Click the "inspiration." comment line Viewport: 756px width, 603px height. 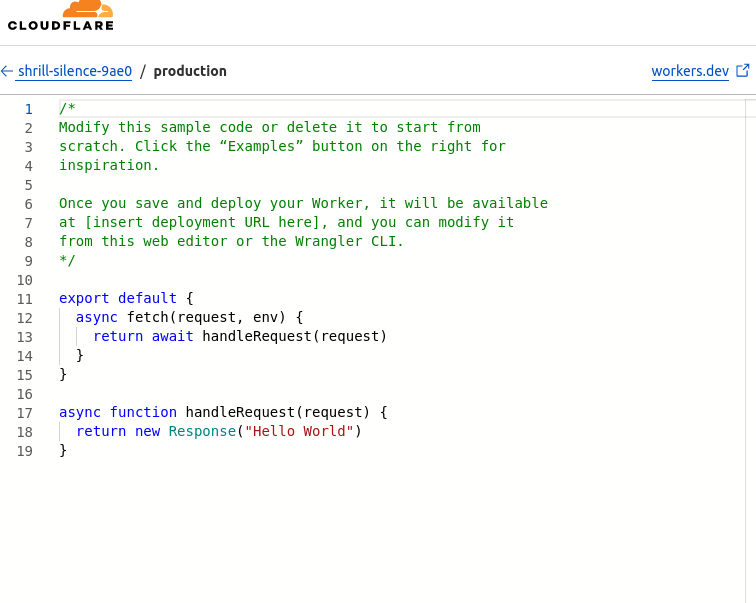pyautogui.click(x=109, y=165)
